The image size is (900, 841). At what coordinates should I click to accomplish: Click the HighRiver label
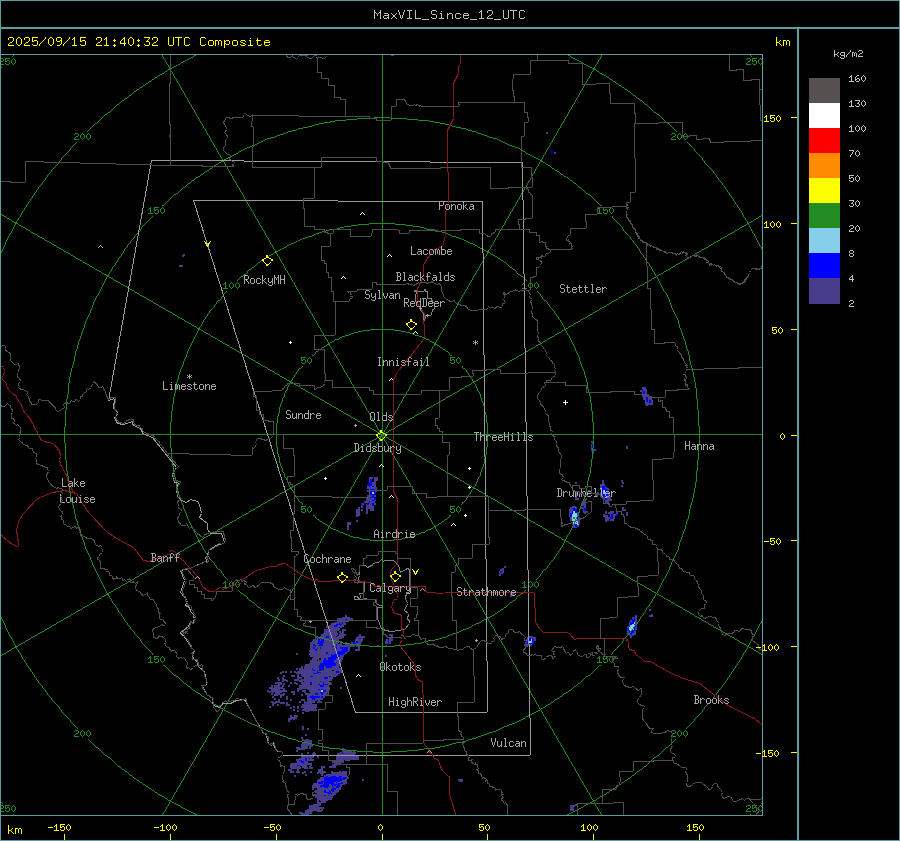[415, 702]
